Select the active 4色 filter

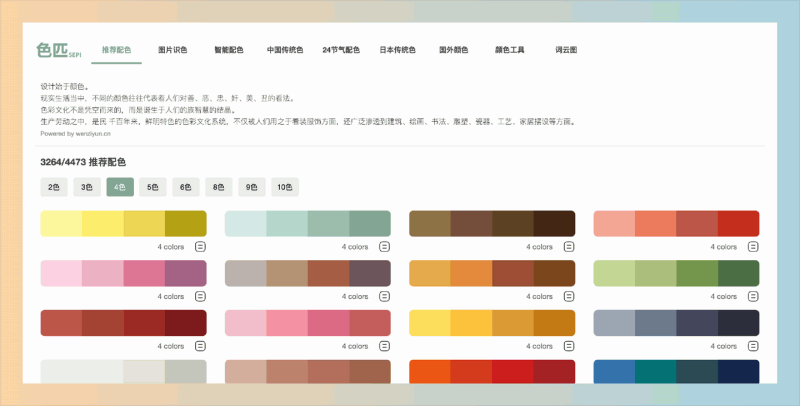(120, 187)
